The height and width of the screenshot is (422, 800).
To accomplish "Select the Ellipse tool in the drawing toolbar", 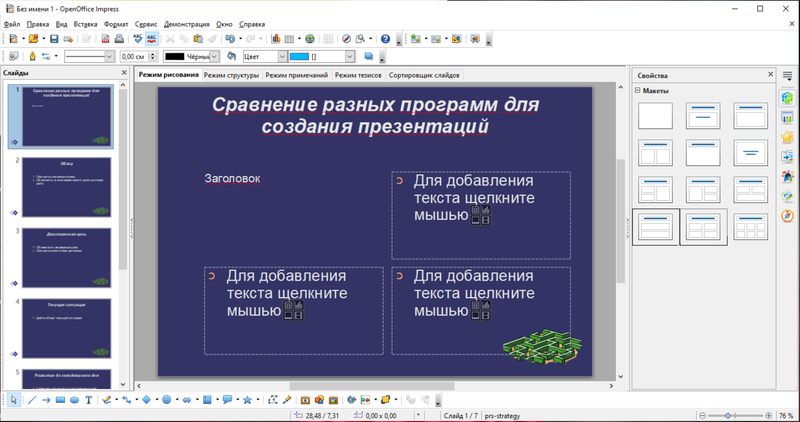I will tap(74, 400).
